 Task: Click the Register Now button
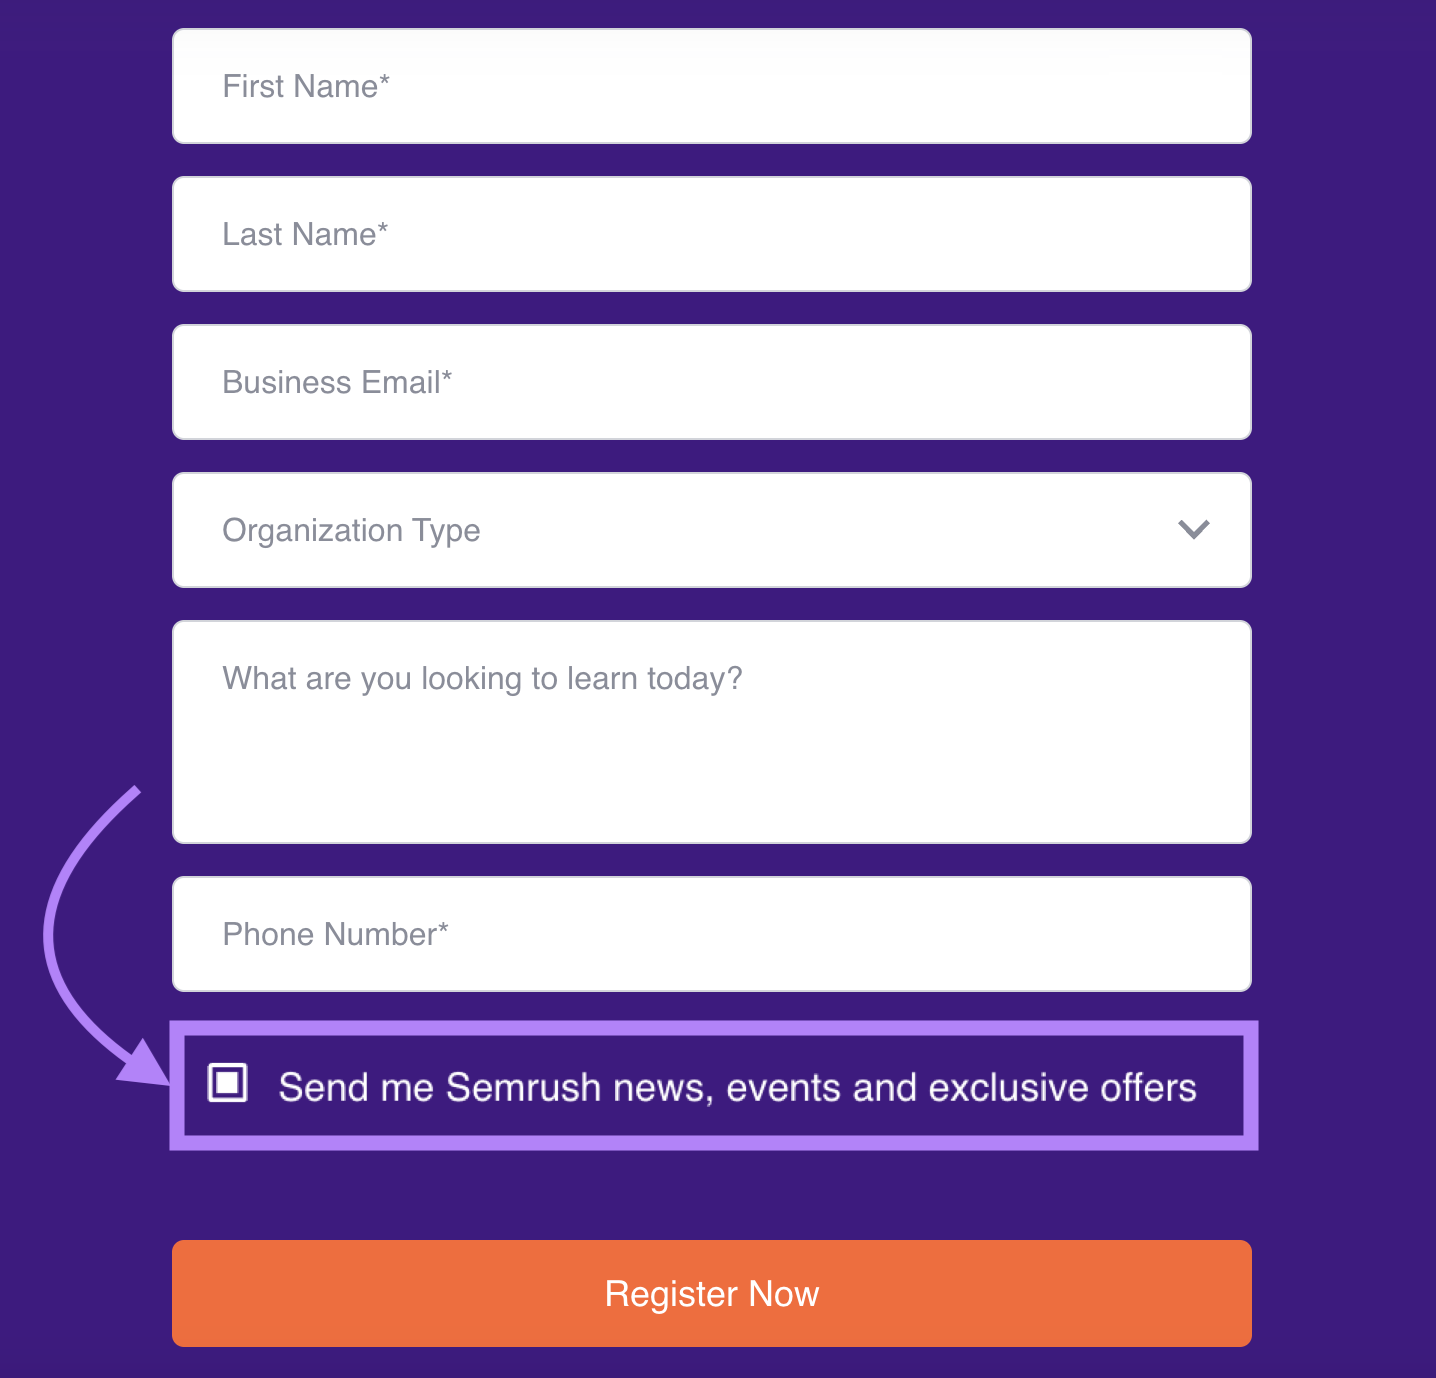click(710, 1293)
